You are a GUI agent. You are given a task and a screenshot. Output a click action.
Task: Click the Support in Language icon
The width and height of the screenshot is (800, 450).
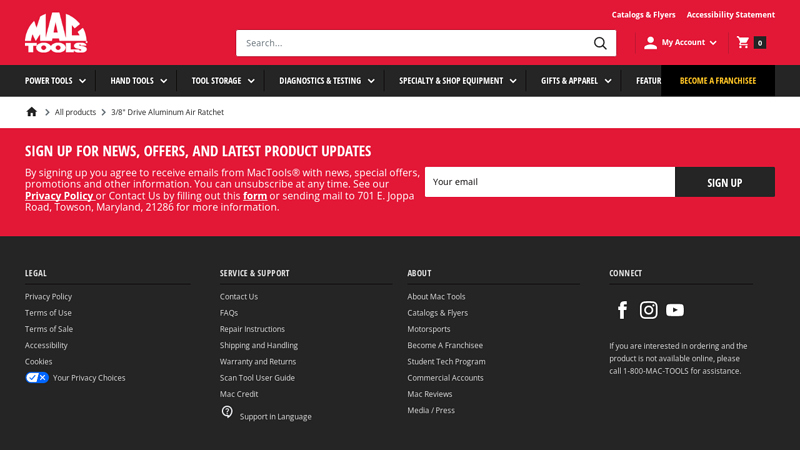coord(227,412)
